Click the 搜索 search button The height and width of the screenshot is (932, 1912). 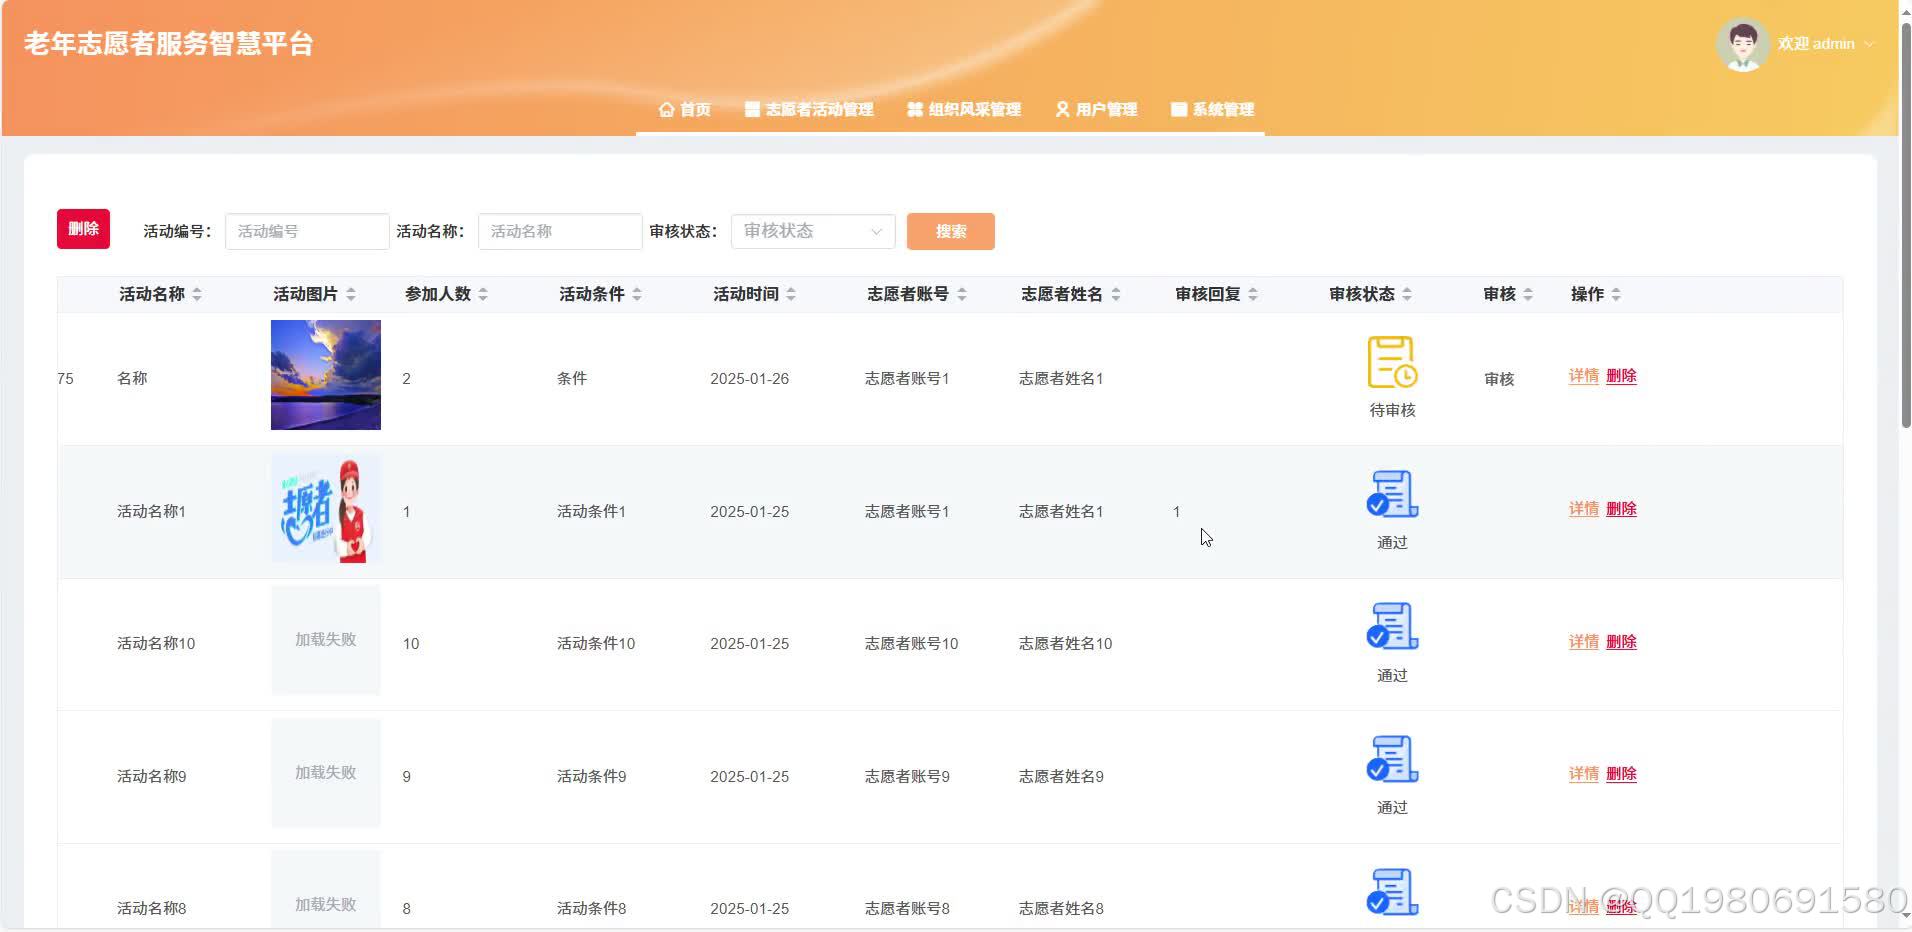tap(949, 231)
